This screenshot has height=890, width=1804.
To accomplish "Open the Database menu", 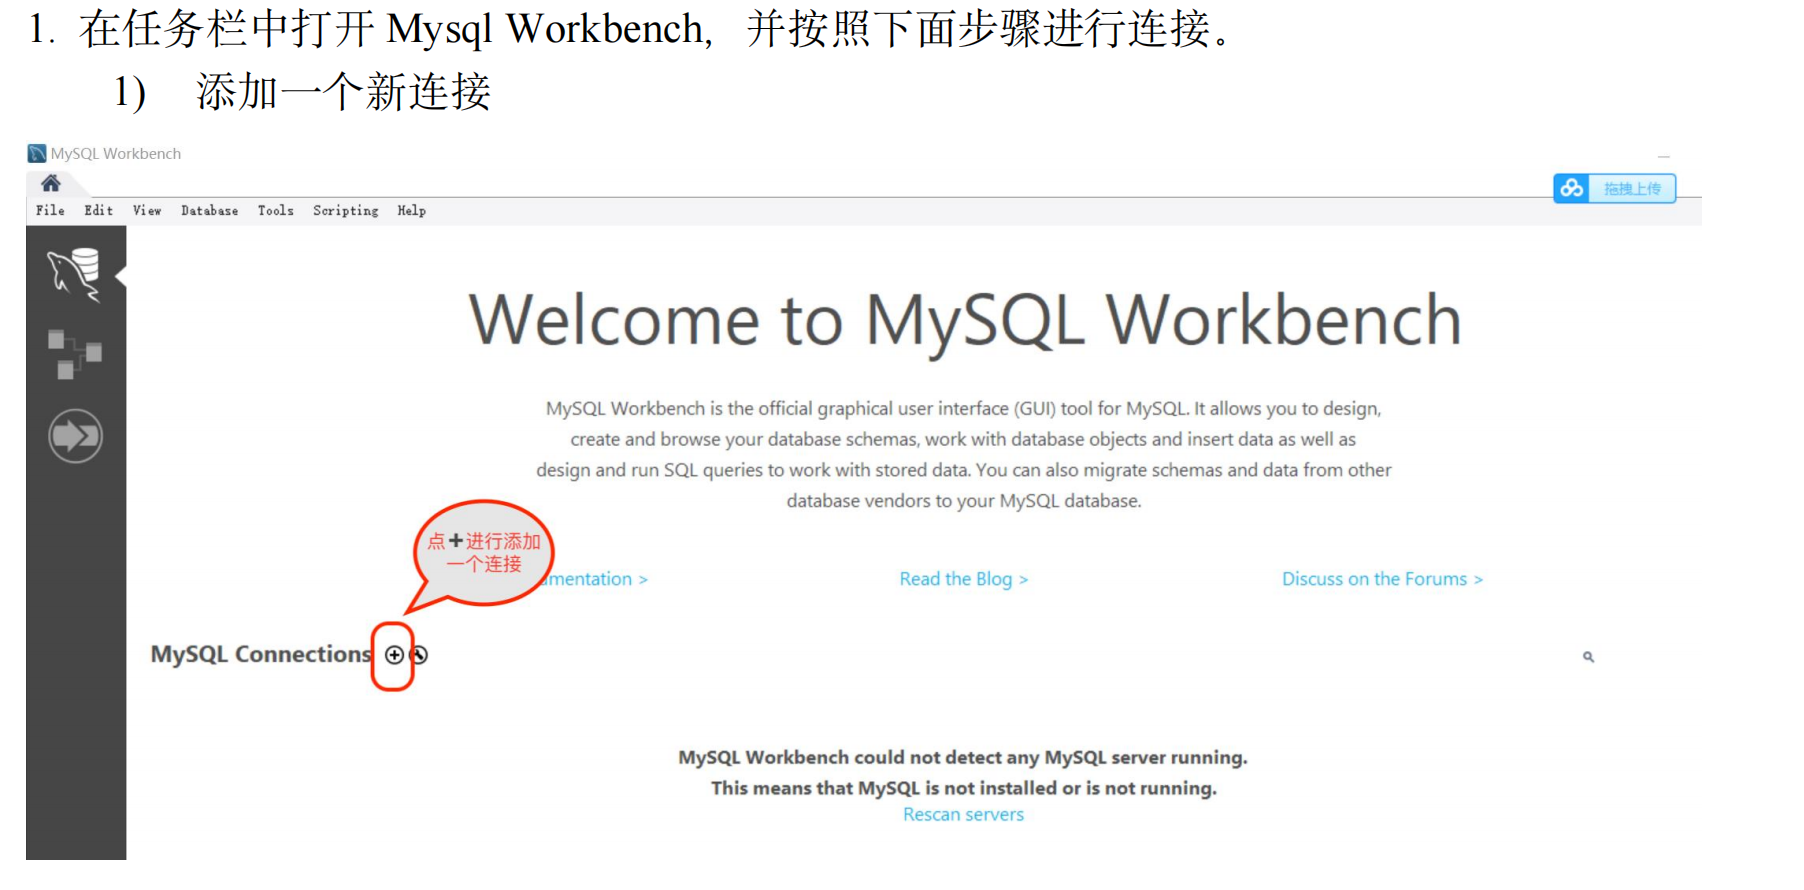I will pos(209,210).
